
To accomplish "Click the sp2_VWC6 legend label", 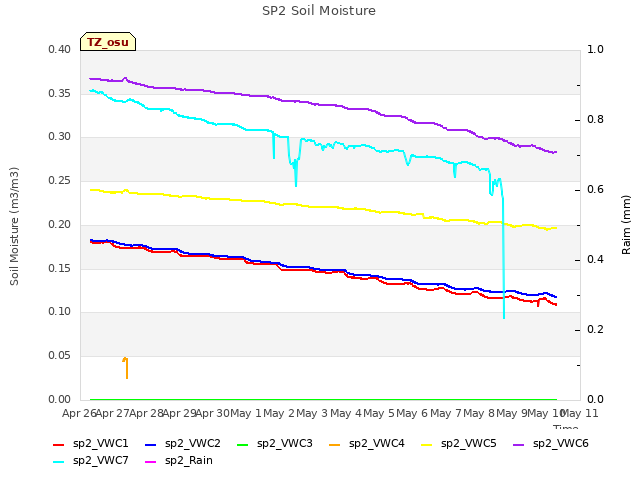I will pos(560,444).
